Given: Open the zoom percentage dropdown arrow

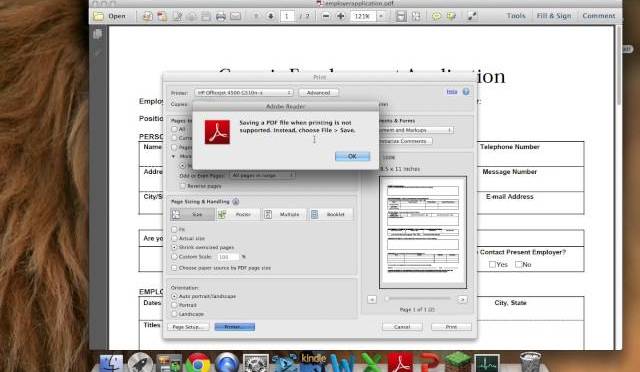Looking at the screenshot, I should pyautogui.click(x=381, y=16).
